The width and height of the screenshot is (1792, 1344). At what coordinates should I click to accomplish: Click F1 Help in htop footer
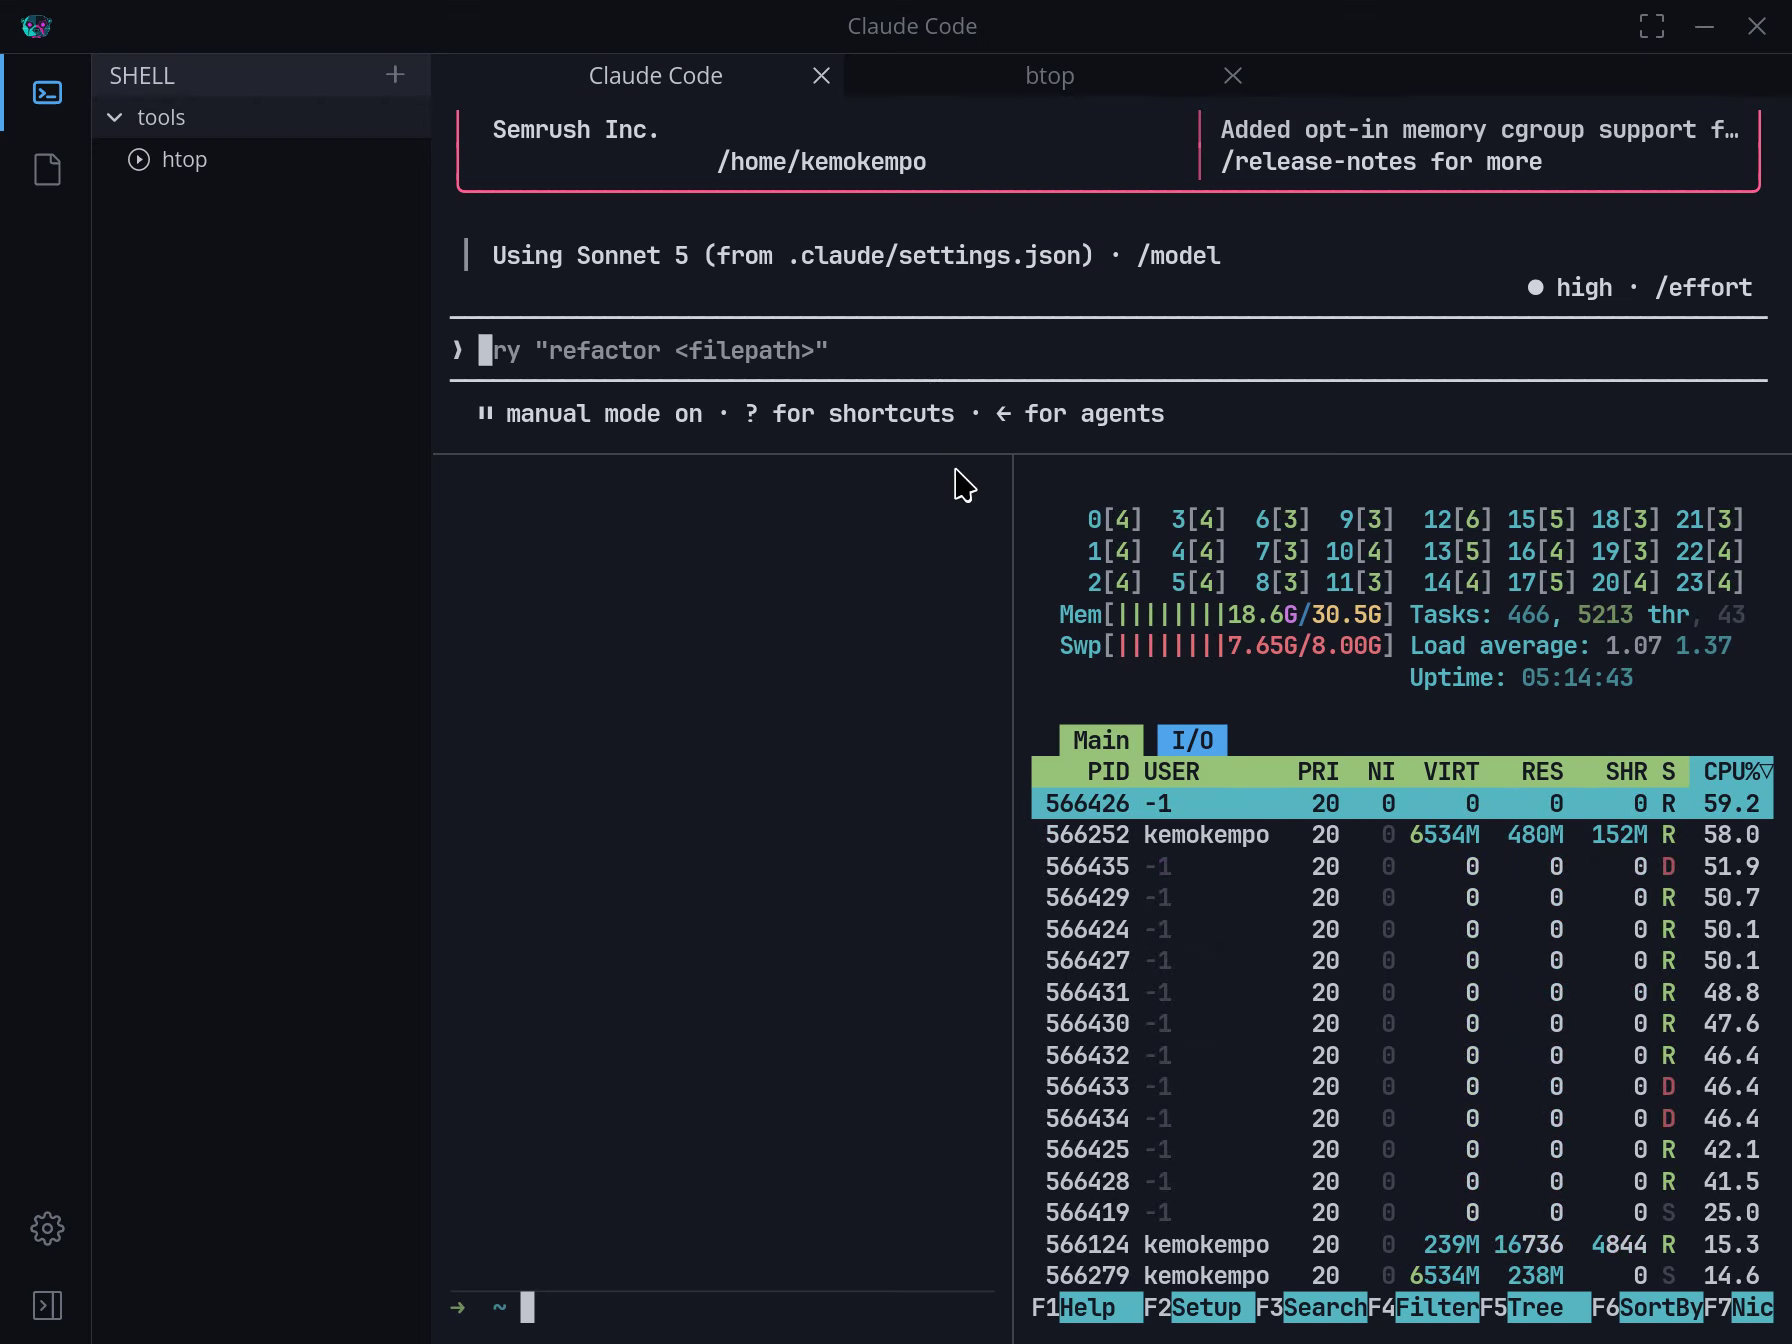pyautogui.click(x=1087, y=1307)
